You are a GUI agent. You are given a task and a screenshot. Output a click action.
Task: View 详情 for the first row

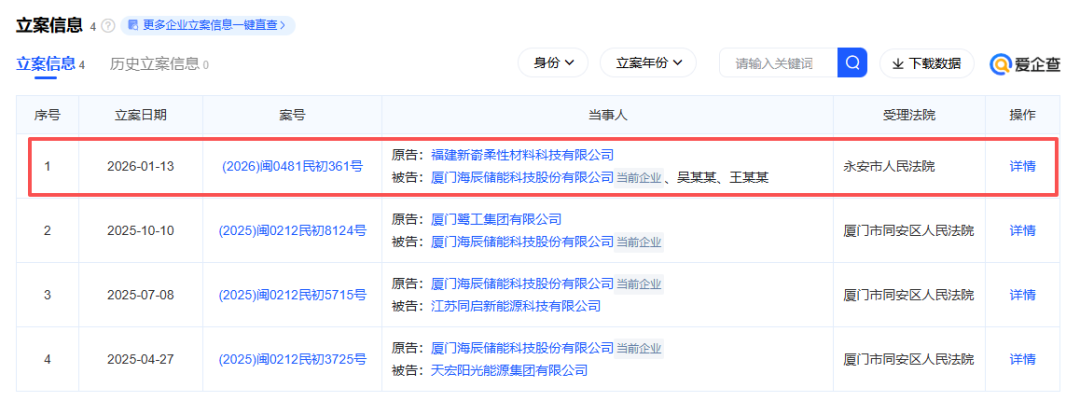1022,166
